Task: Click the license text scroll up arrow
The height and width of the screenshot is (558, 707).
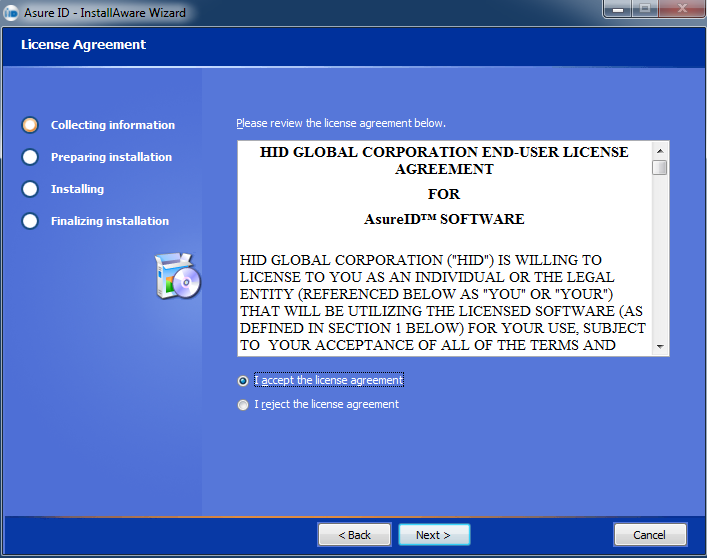Action: 660,151
